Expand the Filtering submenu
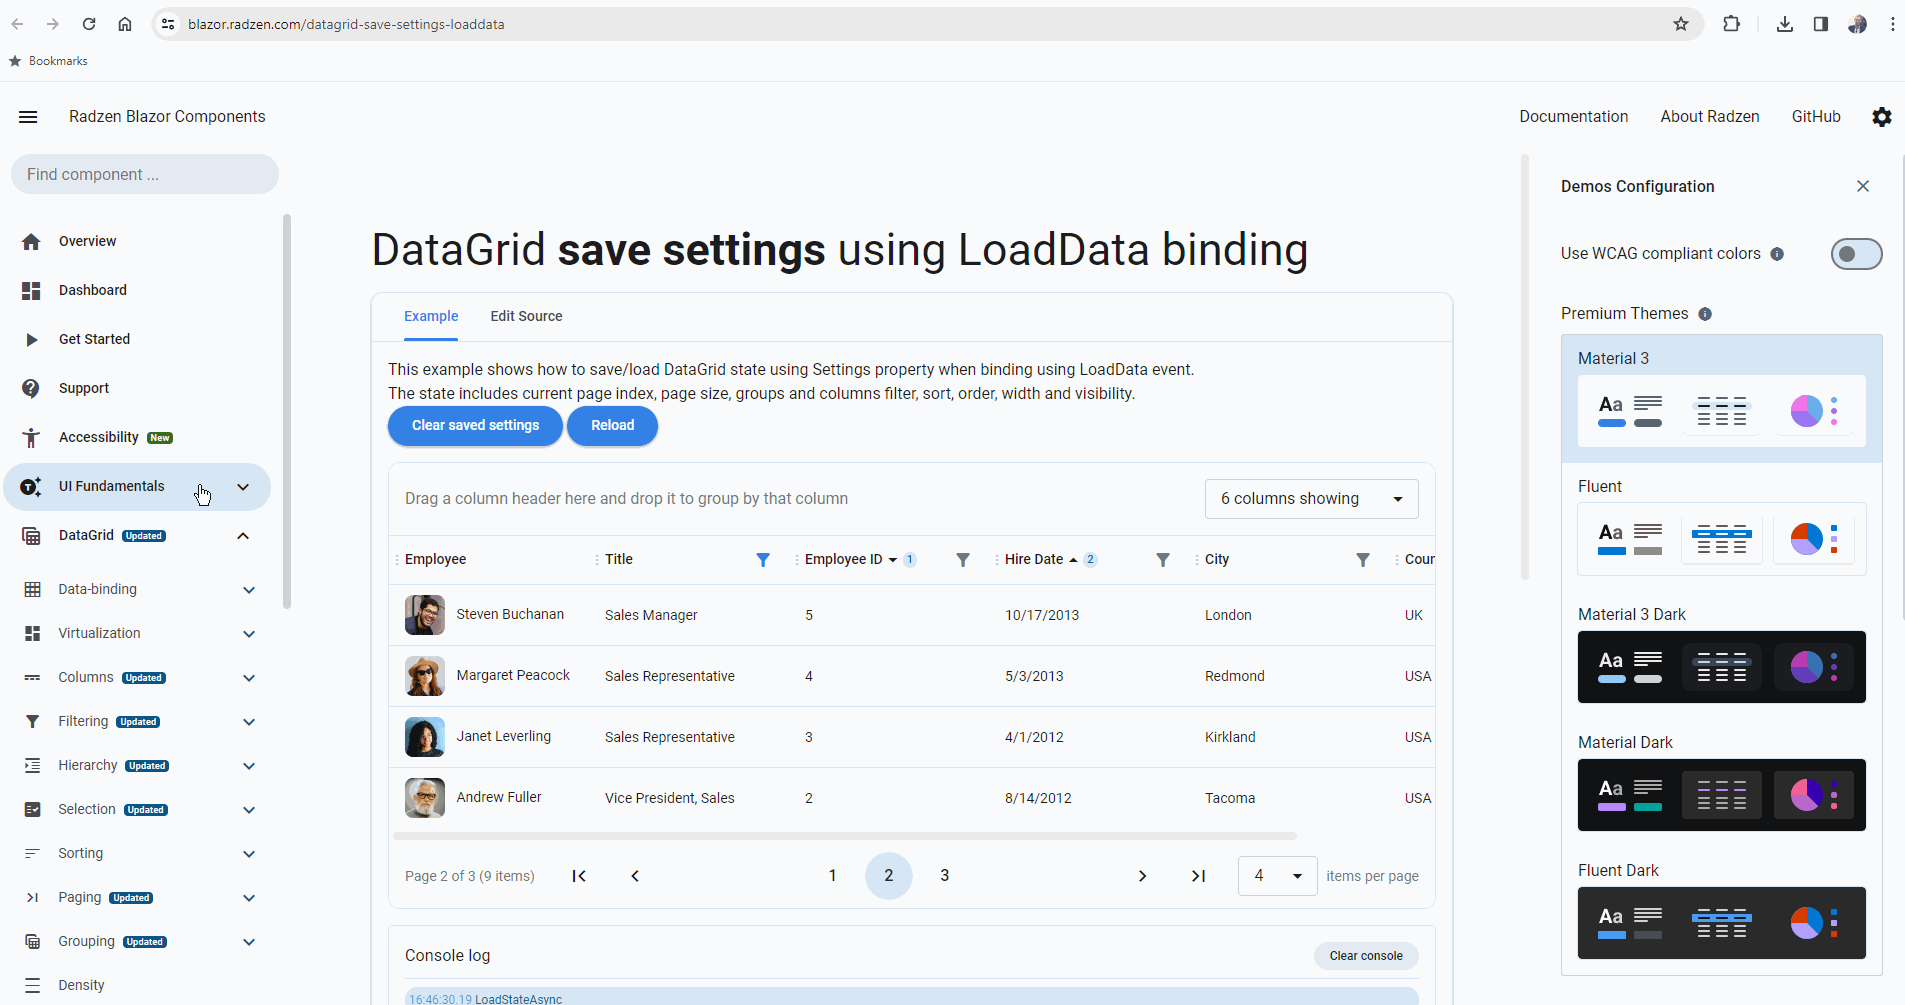Image resolution: width=1905 pixels, height=1005 pixels. coord(249,722)
